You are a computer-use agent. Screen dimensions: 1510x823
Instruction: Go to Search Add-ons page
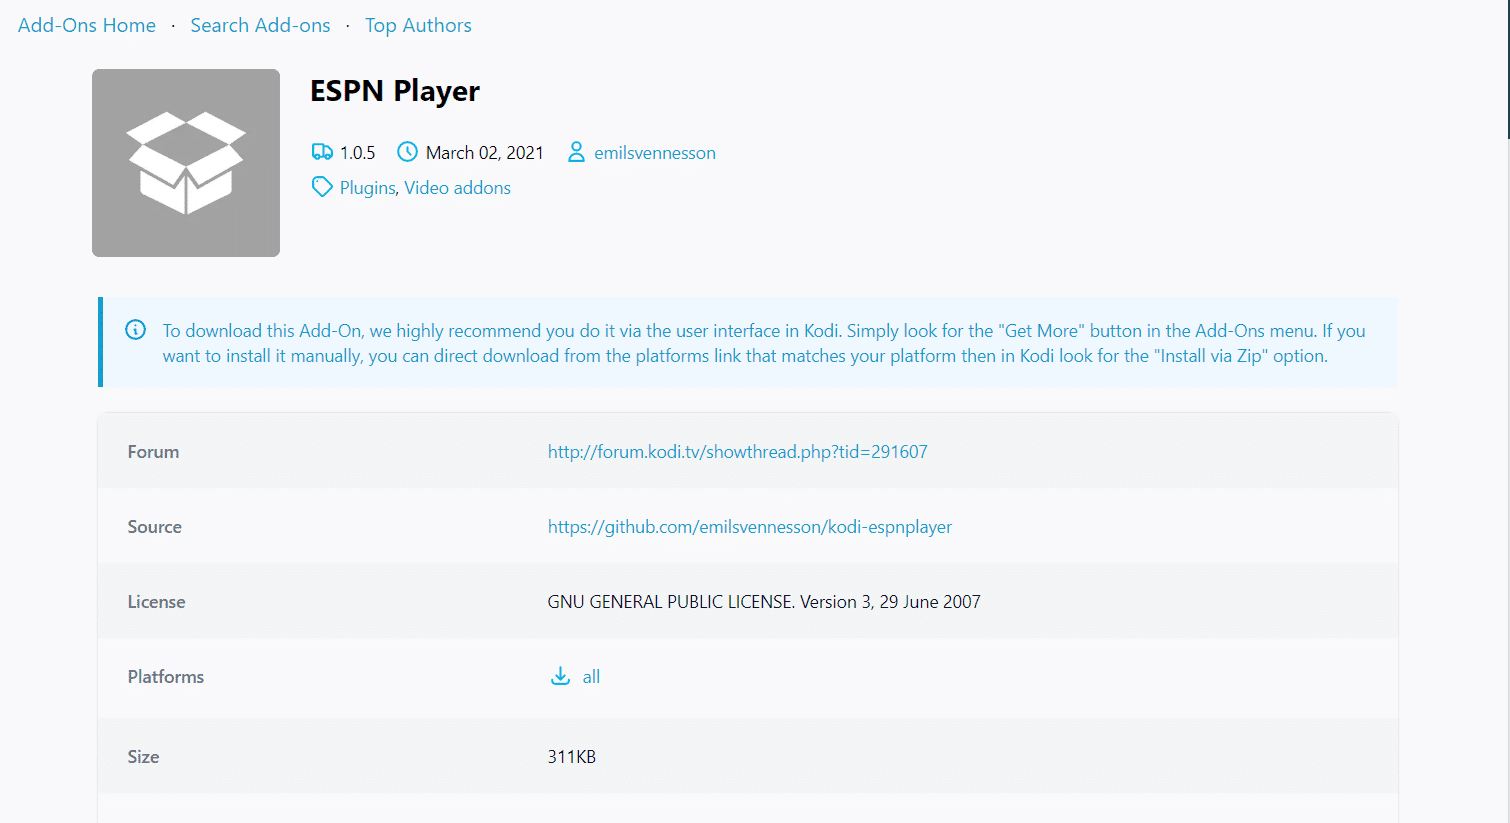[260, 25]
